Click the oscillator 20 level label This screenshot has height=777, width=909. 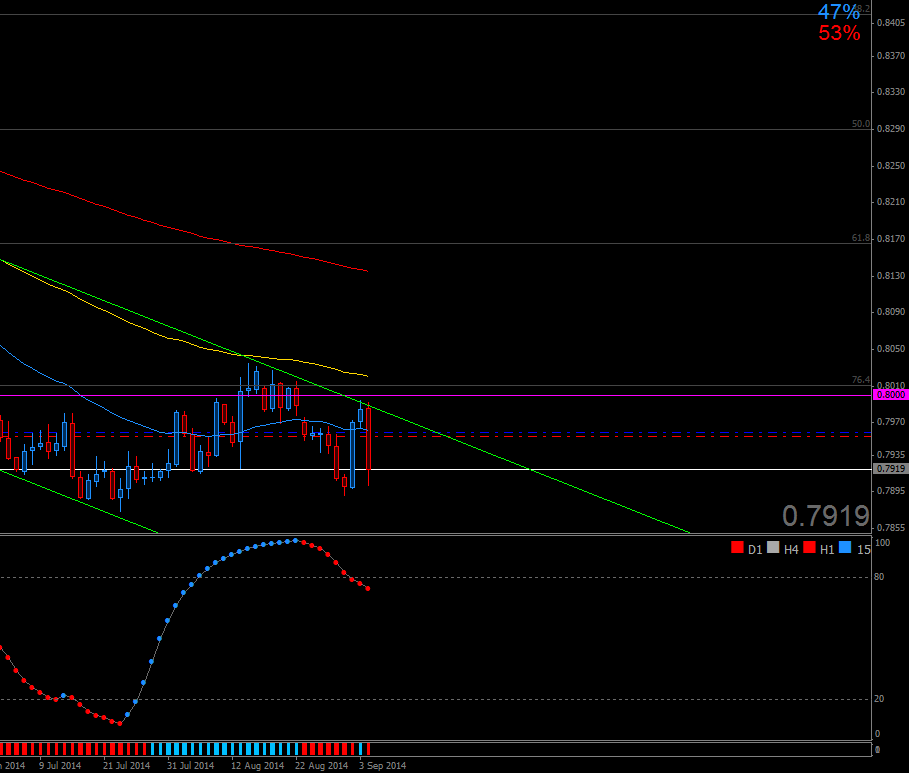click(x=879, y=699)
